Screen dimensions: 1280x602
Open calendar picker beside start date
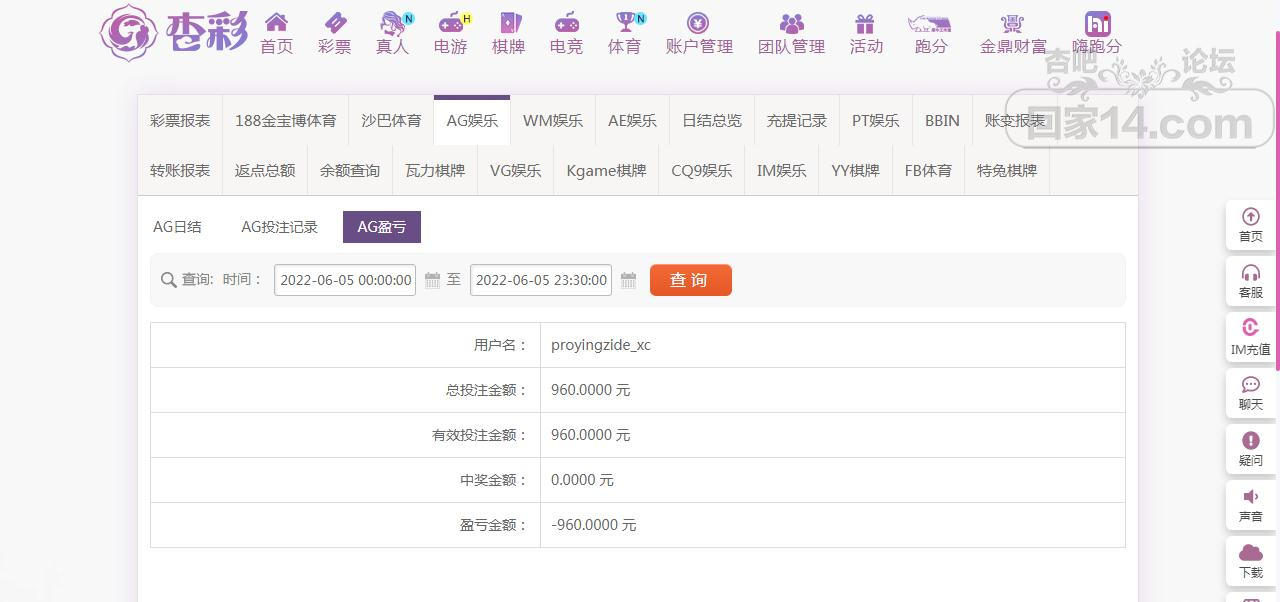pyautogui.click(x=432, y=280)
